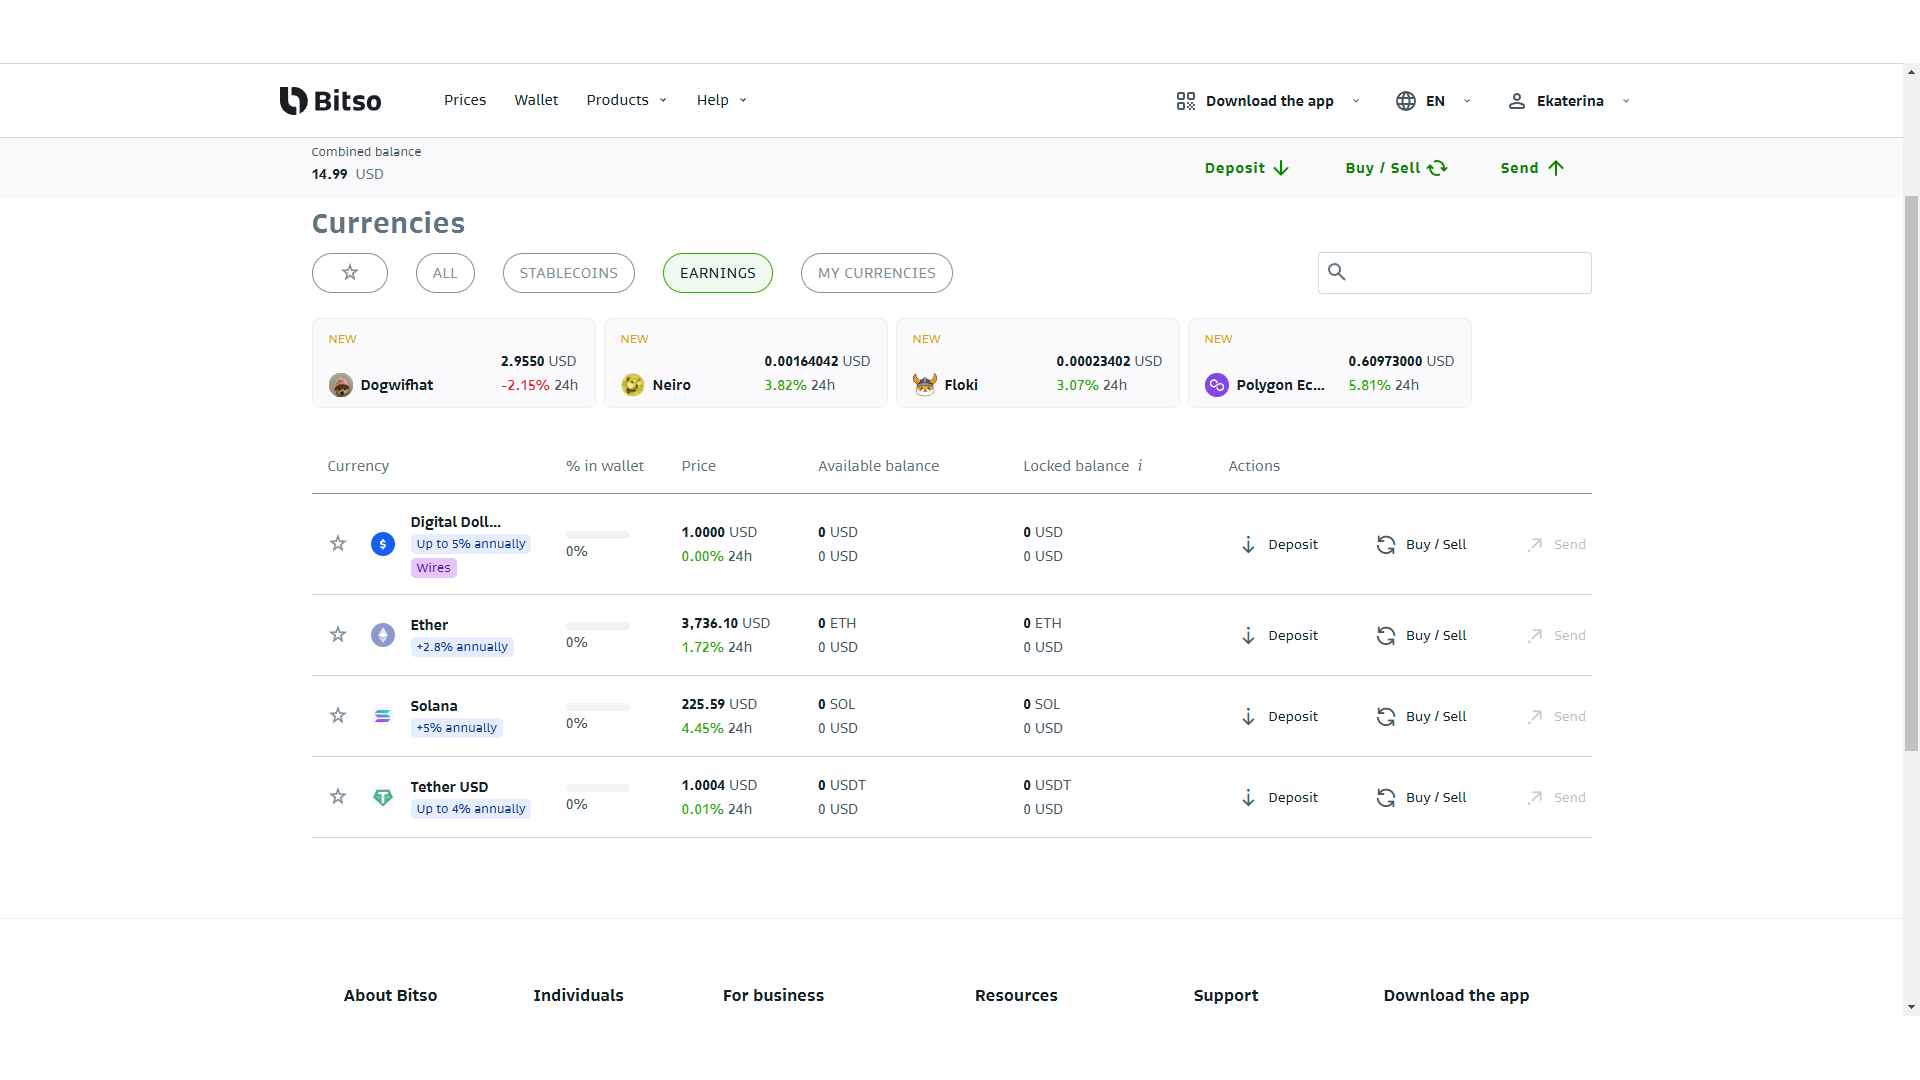Click Send arrow icon in Tether USD row
Viewport: 1920px width, 1080px height.
tap(1535, 798)
